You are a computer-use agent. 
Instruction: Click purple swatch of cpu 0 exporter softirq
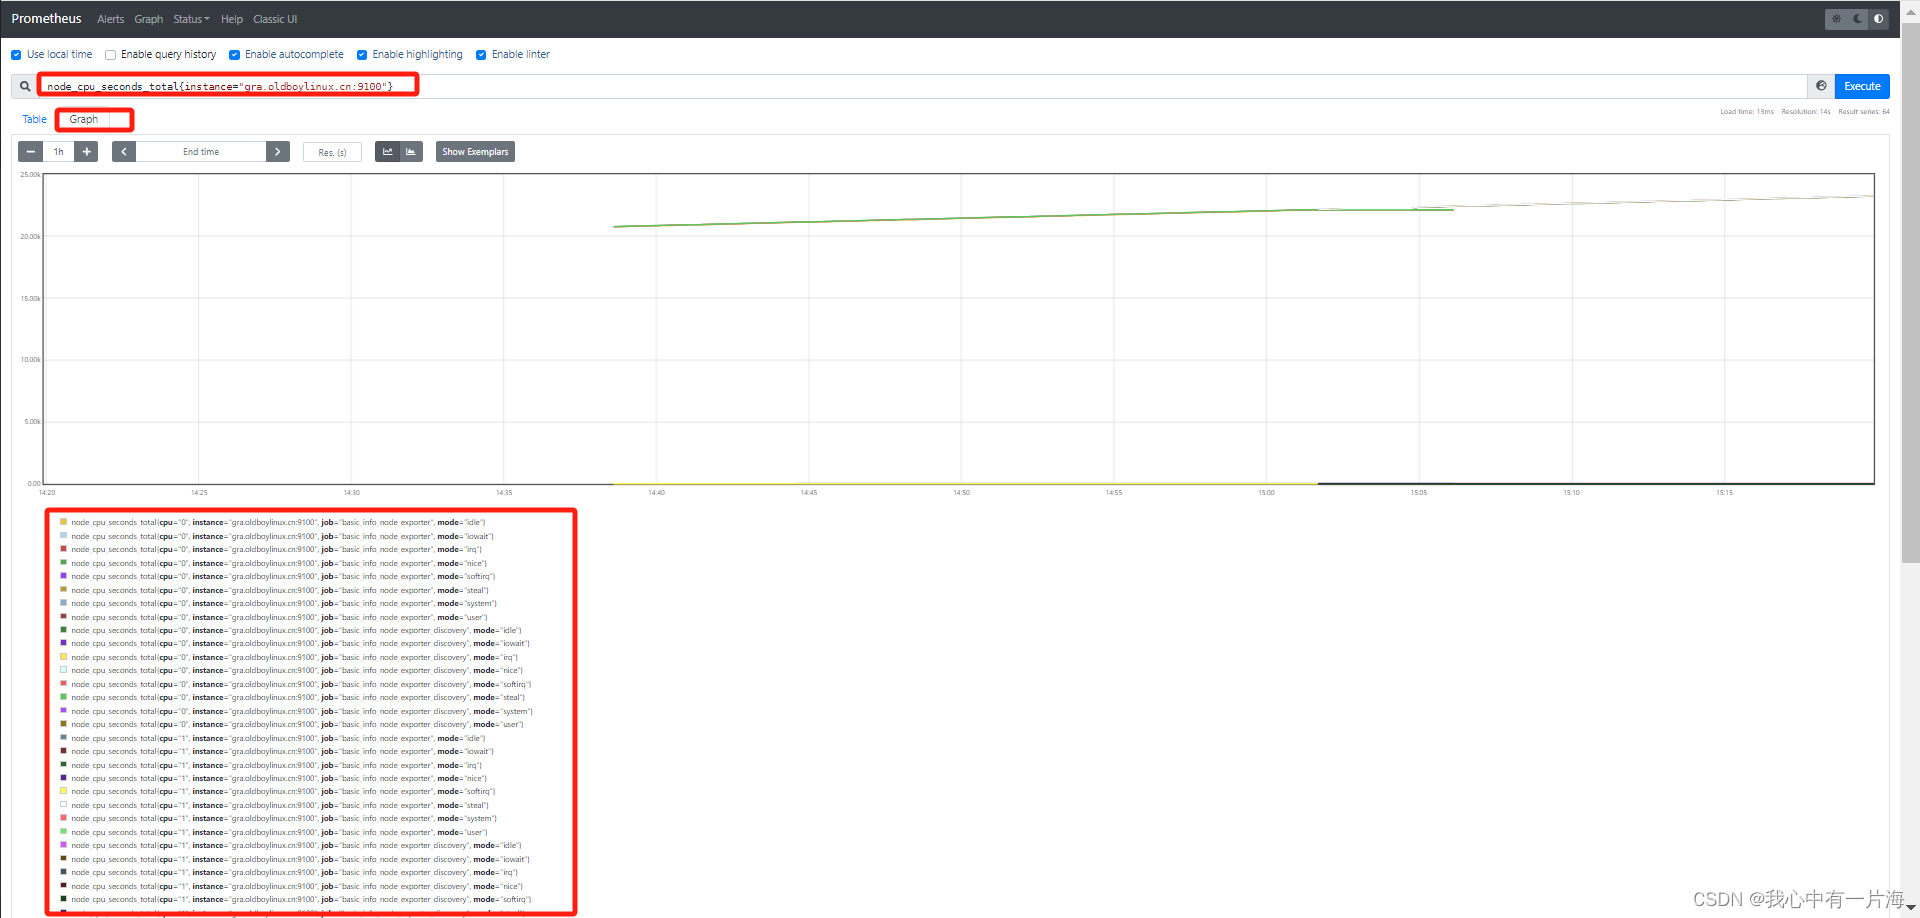click(x=64, y=576)
